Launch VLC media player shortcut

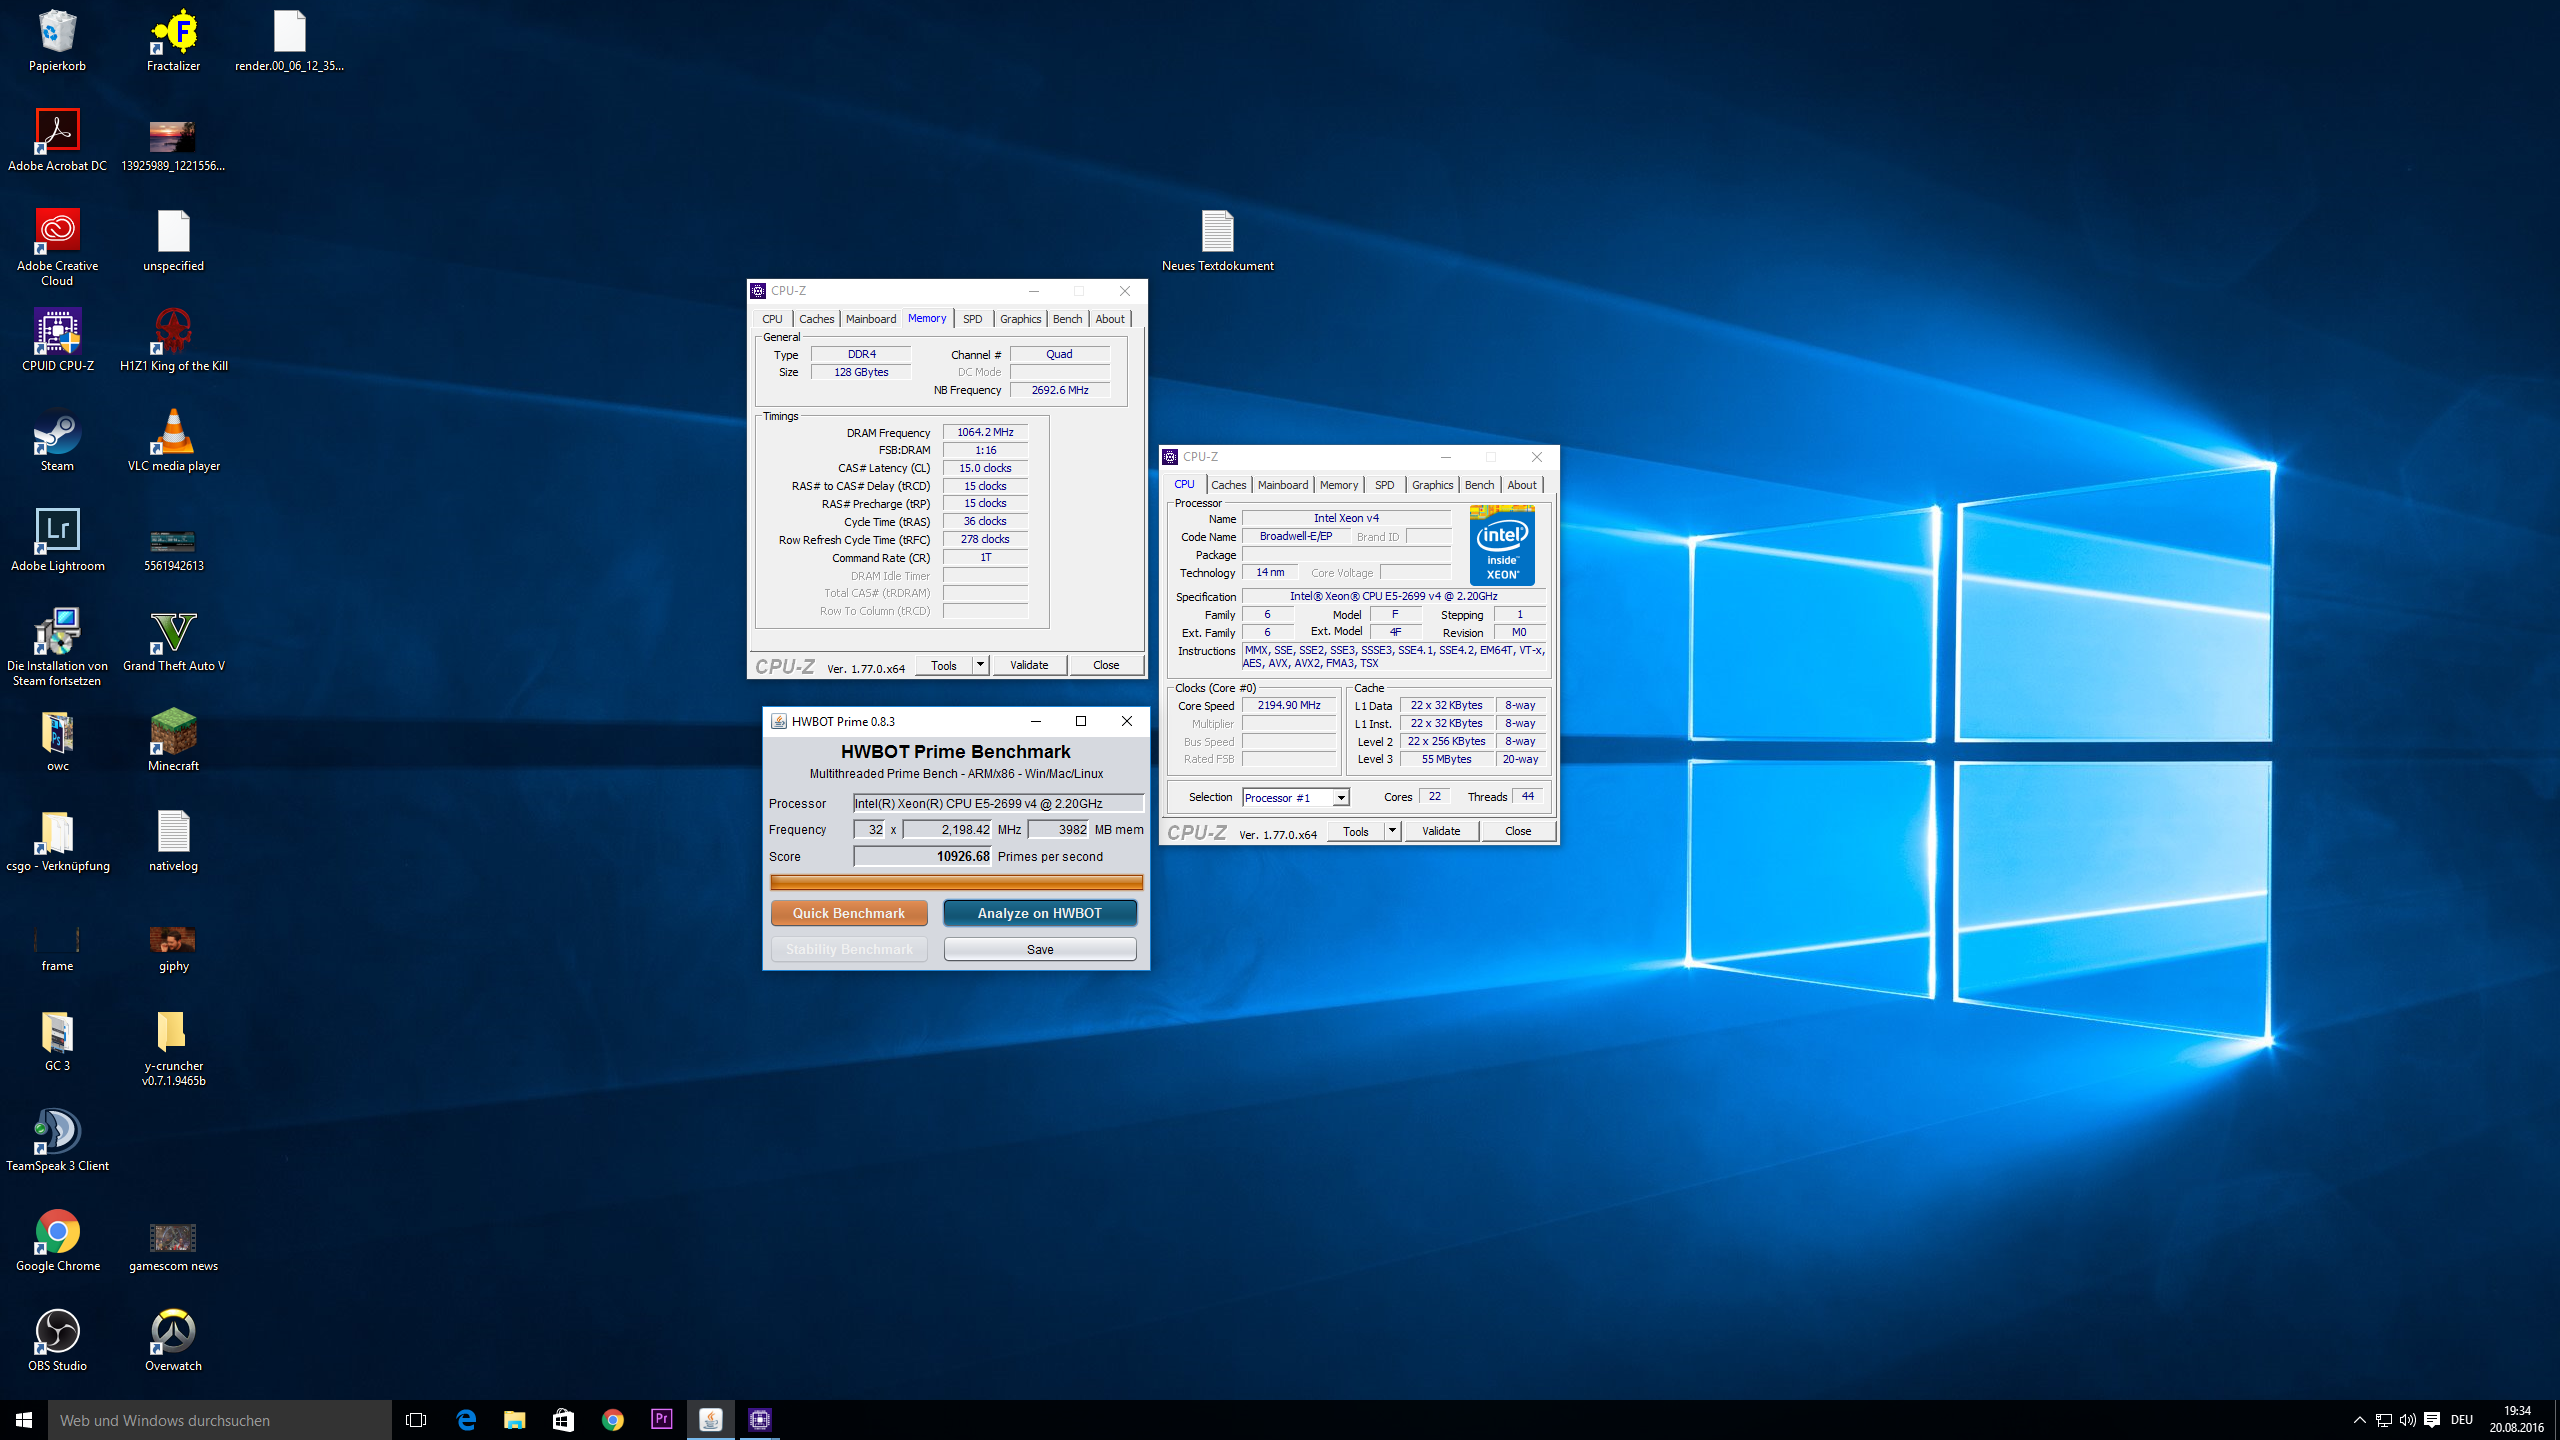173,441
